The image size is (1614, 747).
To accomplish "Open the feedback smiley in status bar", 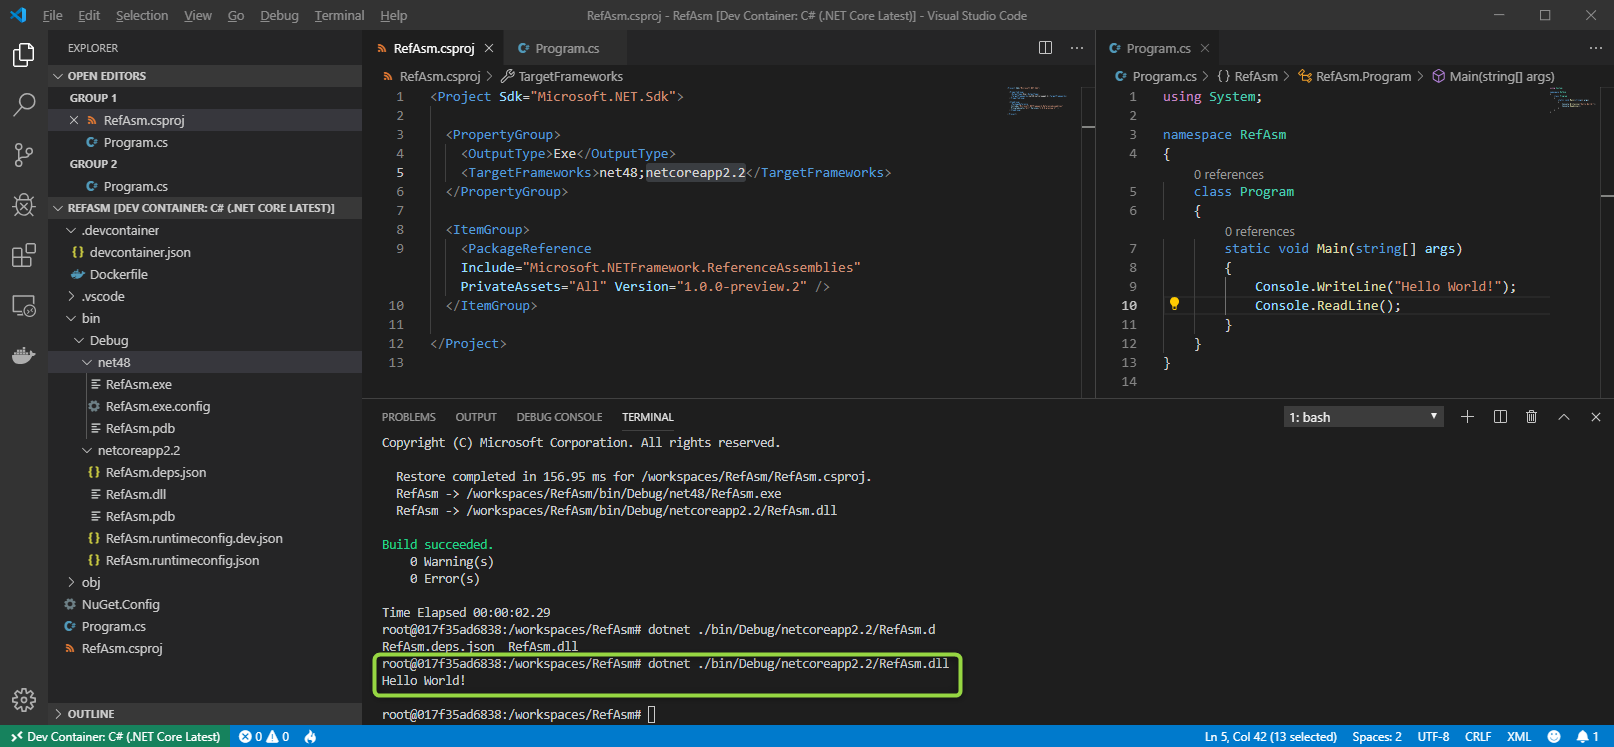I will 1553,737.
